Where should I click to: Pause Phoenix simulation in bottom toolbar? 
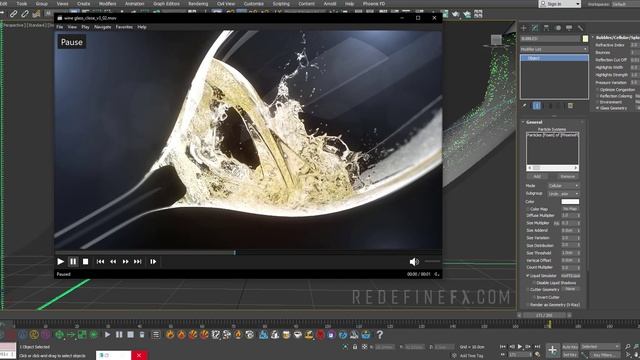pos(119,335)
